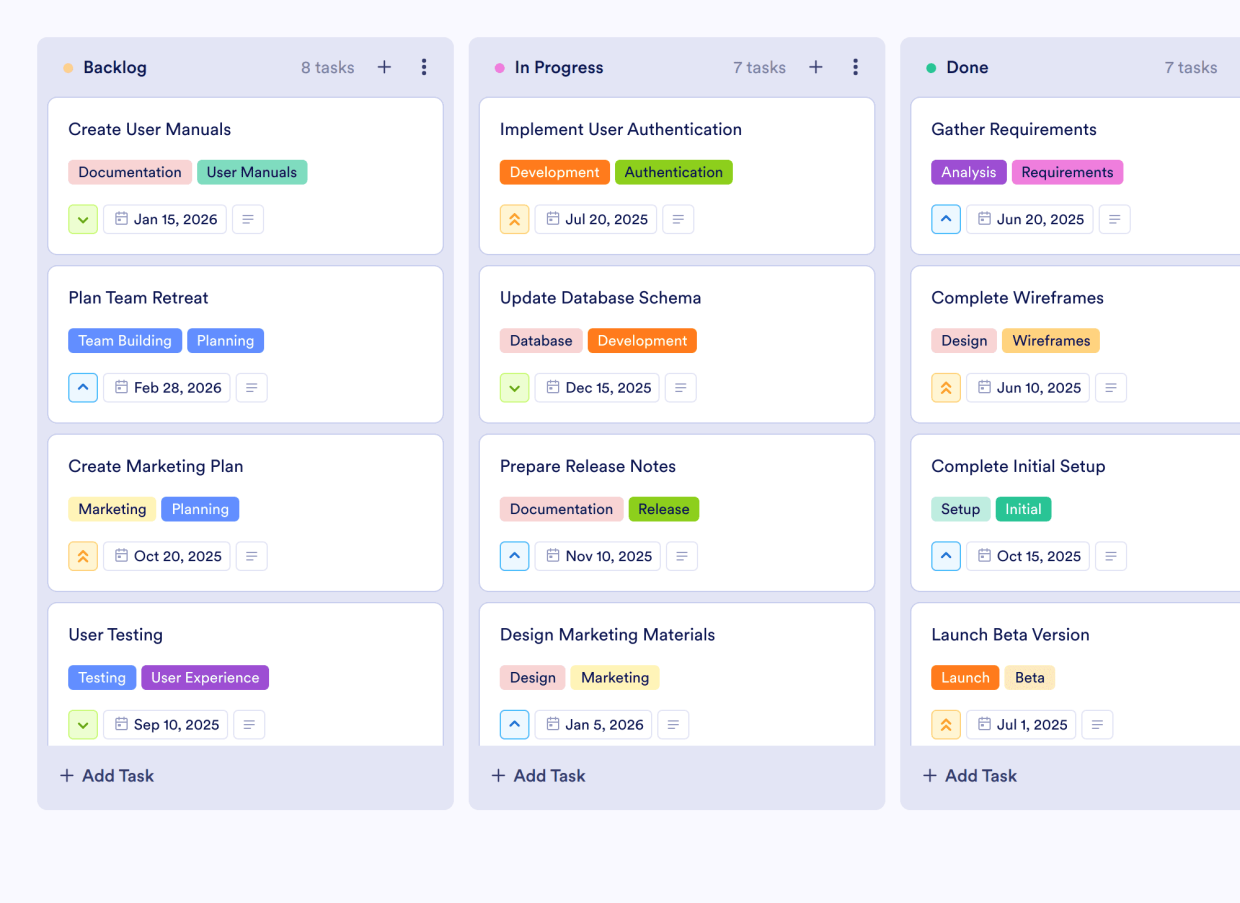This screenshot has height=903, width=1240.
Task: Open the calendar icon on Create User Manuals
Action: click(120, 219)
